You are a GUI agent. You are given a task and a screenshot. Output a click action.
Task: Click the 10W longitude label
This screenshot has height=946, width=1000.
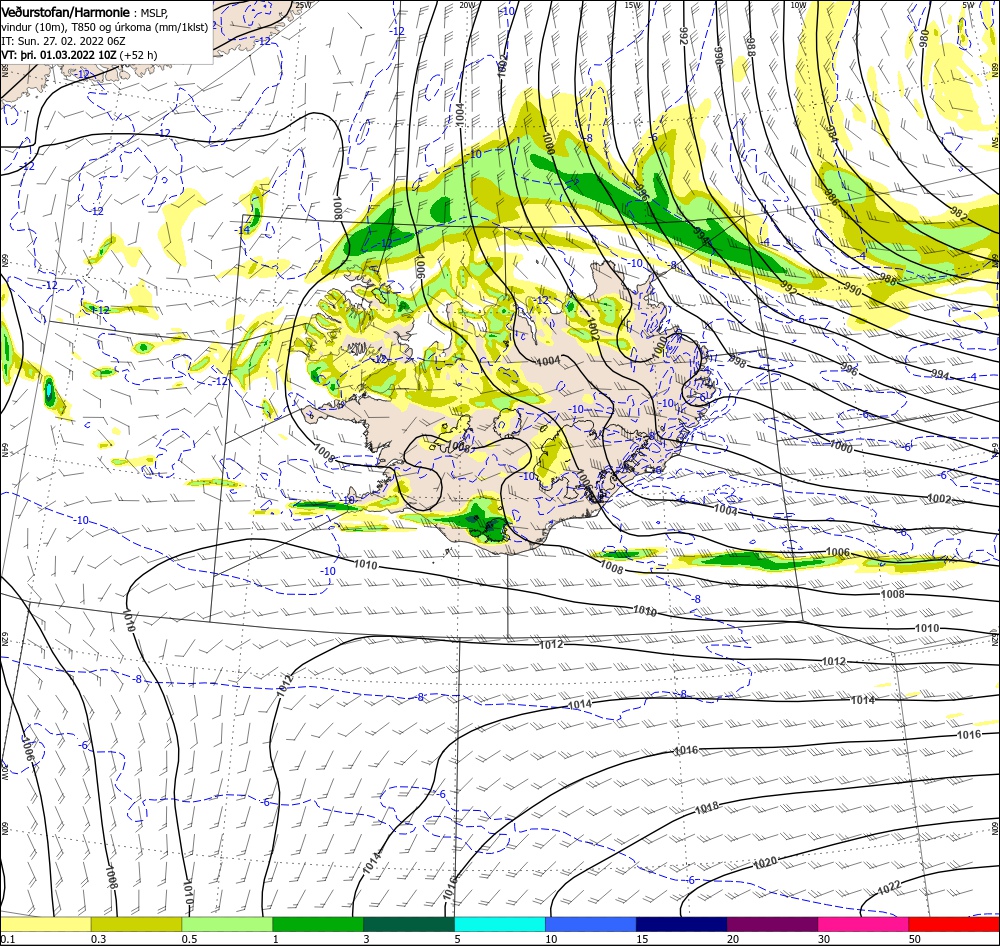(x=798, y=5)
